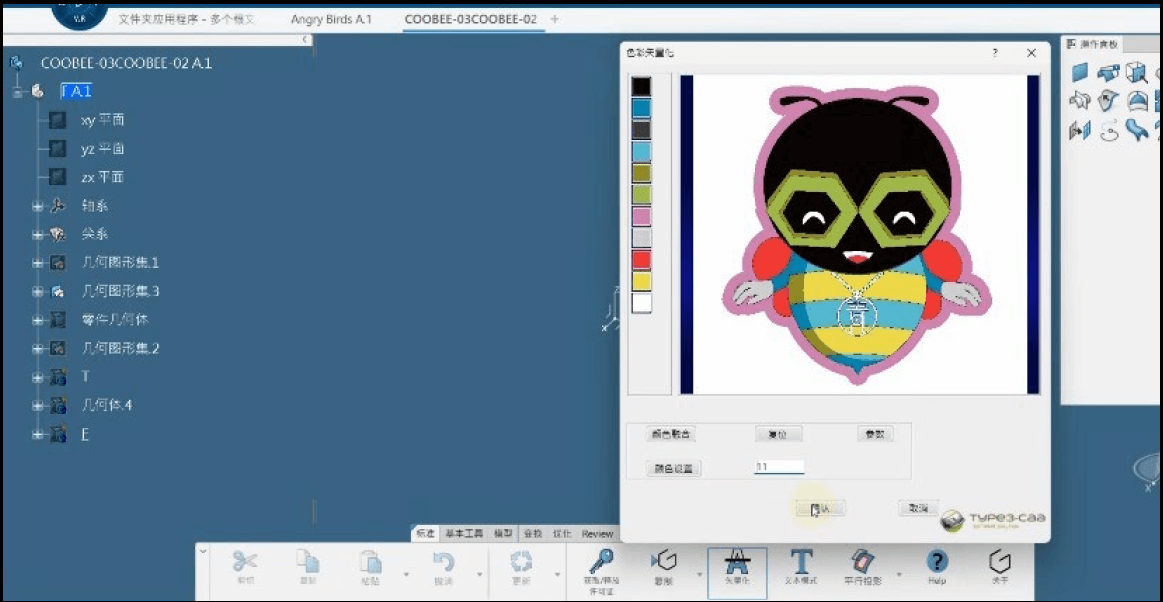Click the Paste clipboard icon in the bottom toolbar
Screen dimensions: 1163x602
click(x=370, y=562)
